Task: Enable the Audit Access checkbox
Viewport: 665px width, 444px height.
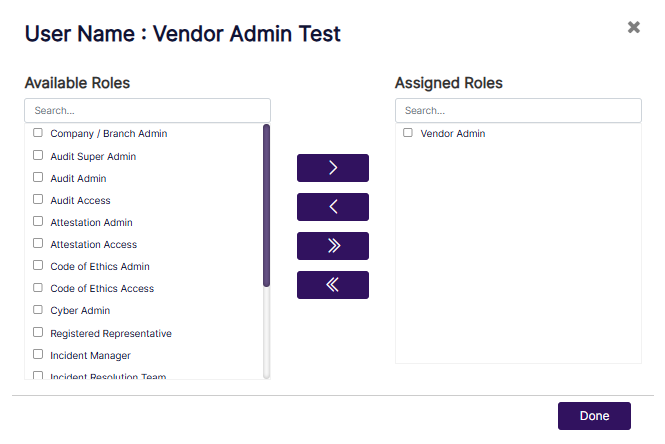Action: click(38, 199)
